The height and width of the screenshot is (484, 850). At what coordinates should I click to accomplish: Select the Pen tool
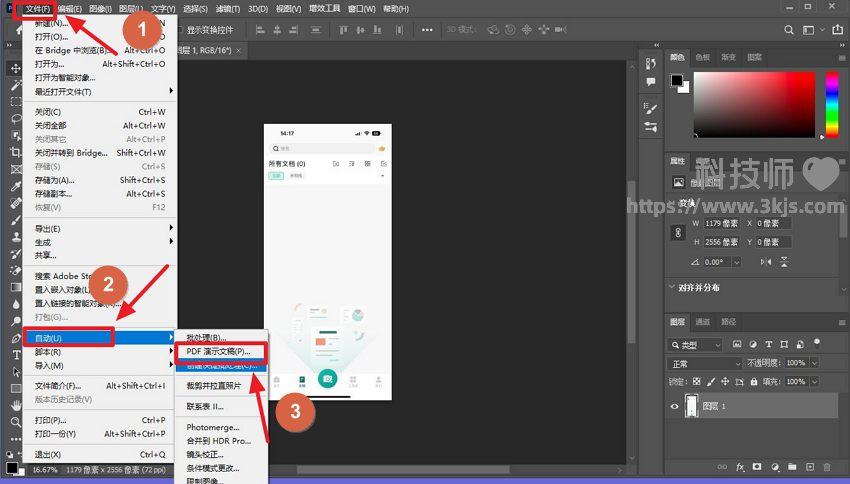tap(16, 338)
